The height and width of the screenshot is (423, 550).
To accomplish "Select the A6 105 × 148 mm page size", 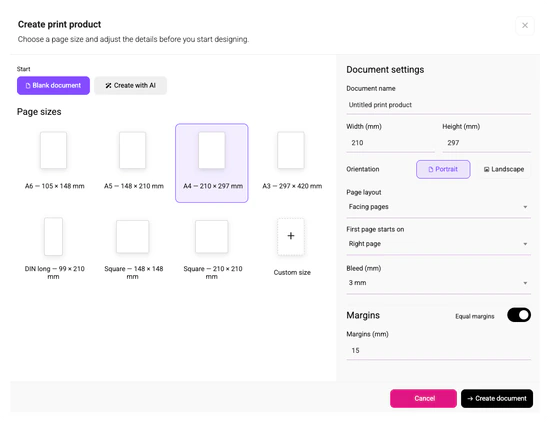I will 54,163.
